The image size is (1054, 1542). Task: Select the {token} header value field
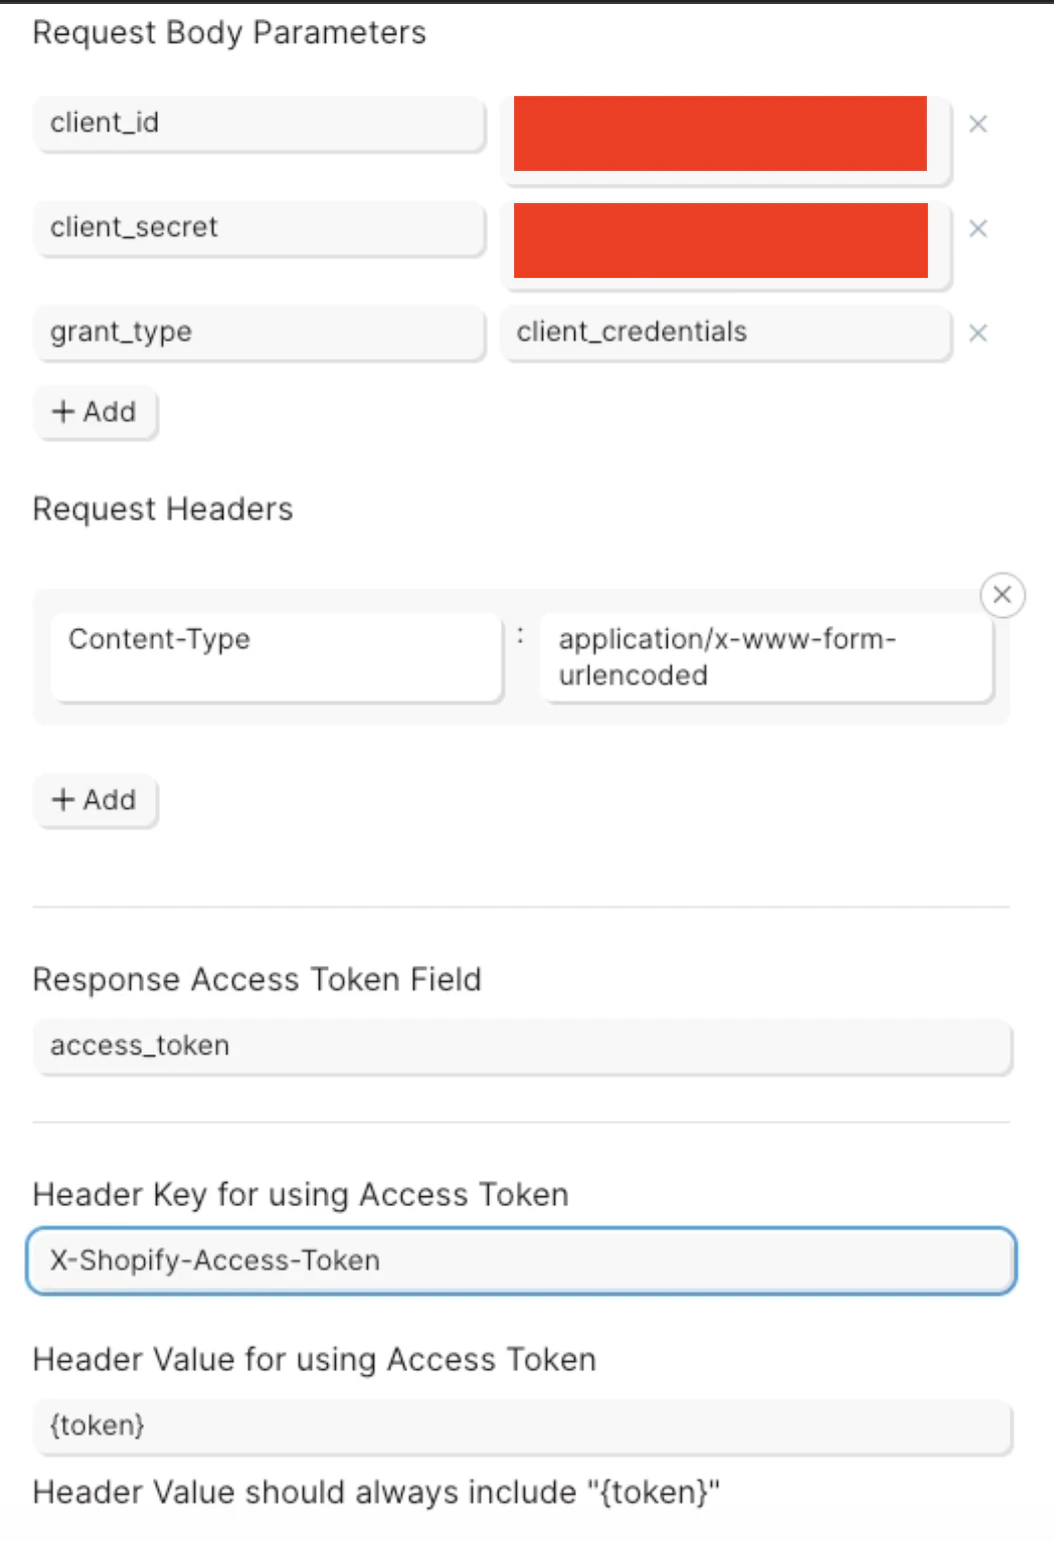pyautogui.click(x=522, y=1426)
